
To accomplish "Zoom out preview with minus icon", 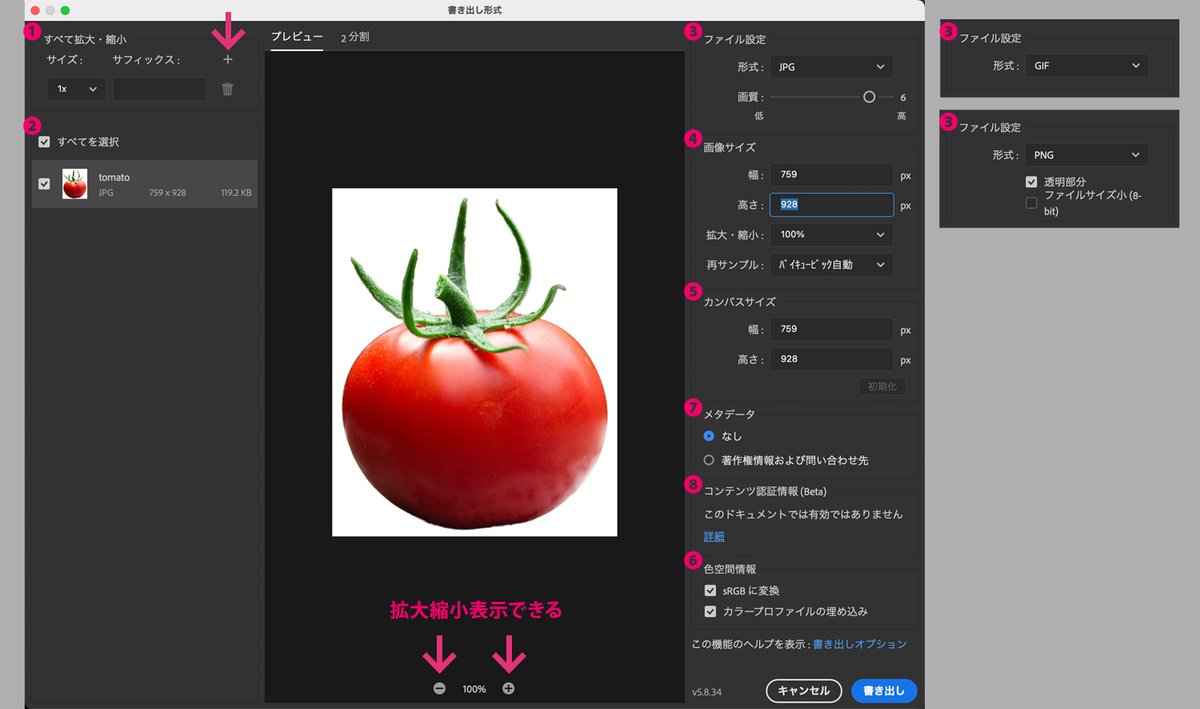I will click(440, 689).
